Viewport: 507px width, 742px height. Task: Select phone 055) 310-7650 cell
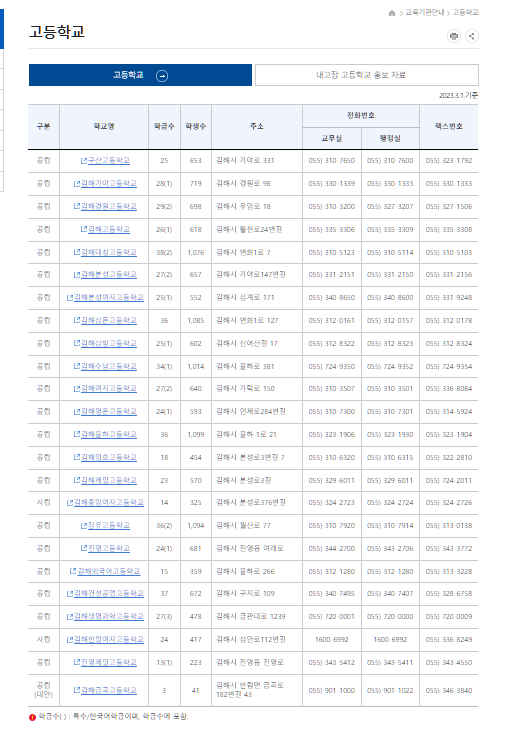coord(331,161)
